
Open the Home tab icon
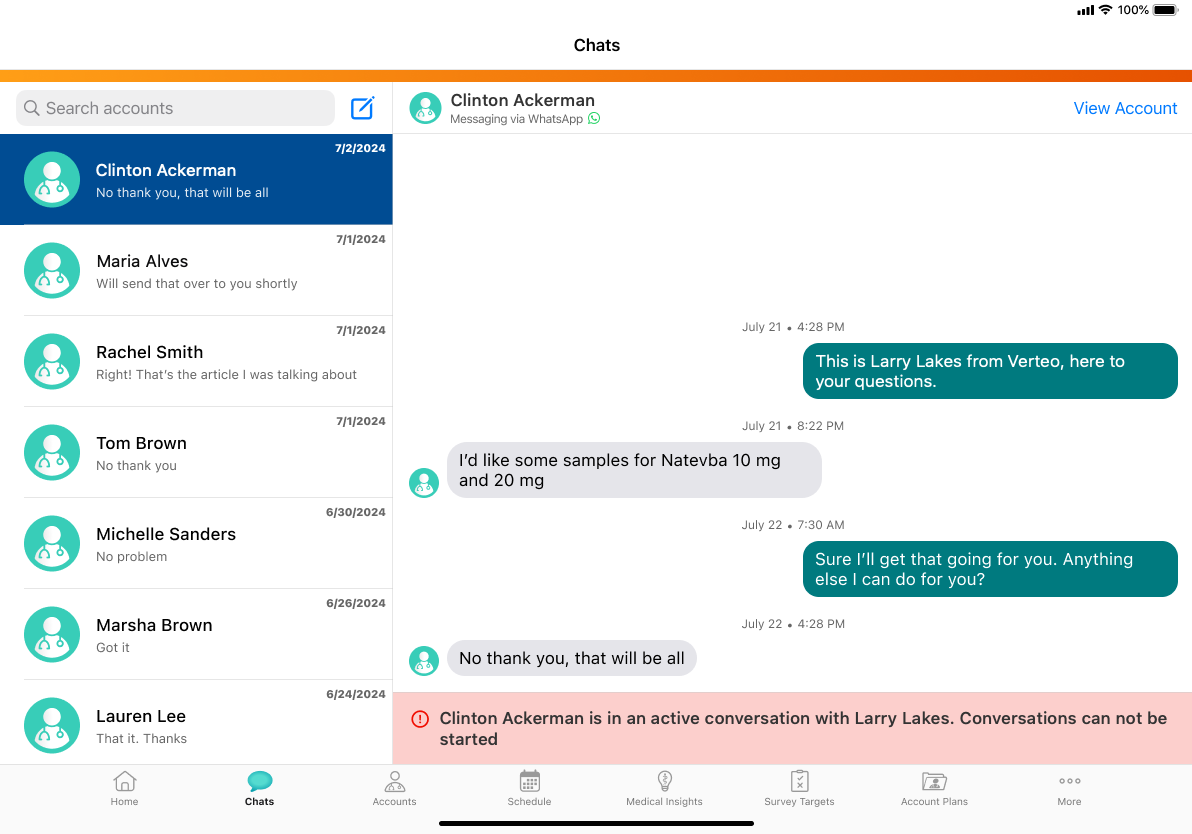(x=125, y=782)
